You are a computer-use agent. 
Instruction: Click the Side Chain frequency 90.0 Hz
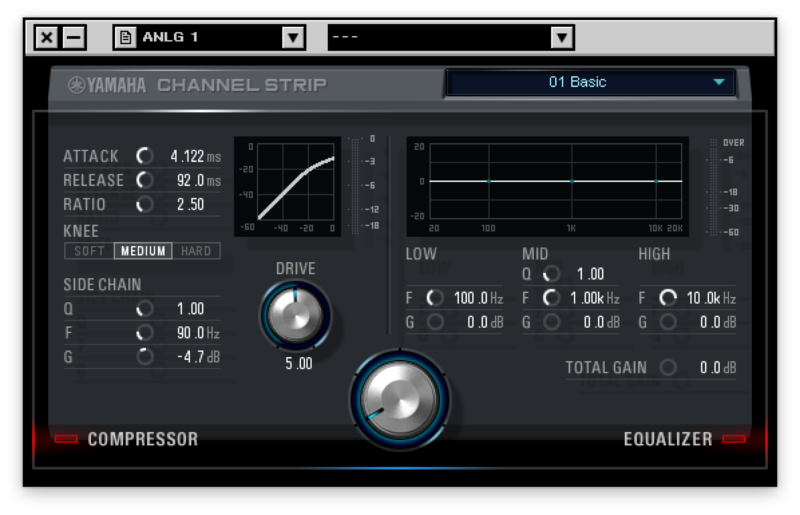(x=198, y=333)
